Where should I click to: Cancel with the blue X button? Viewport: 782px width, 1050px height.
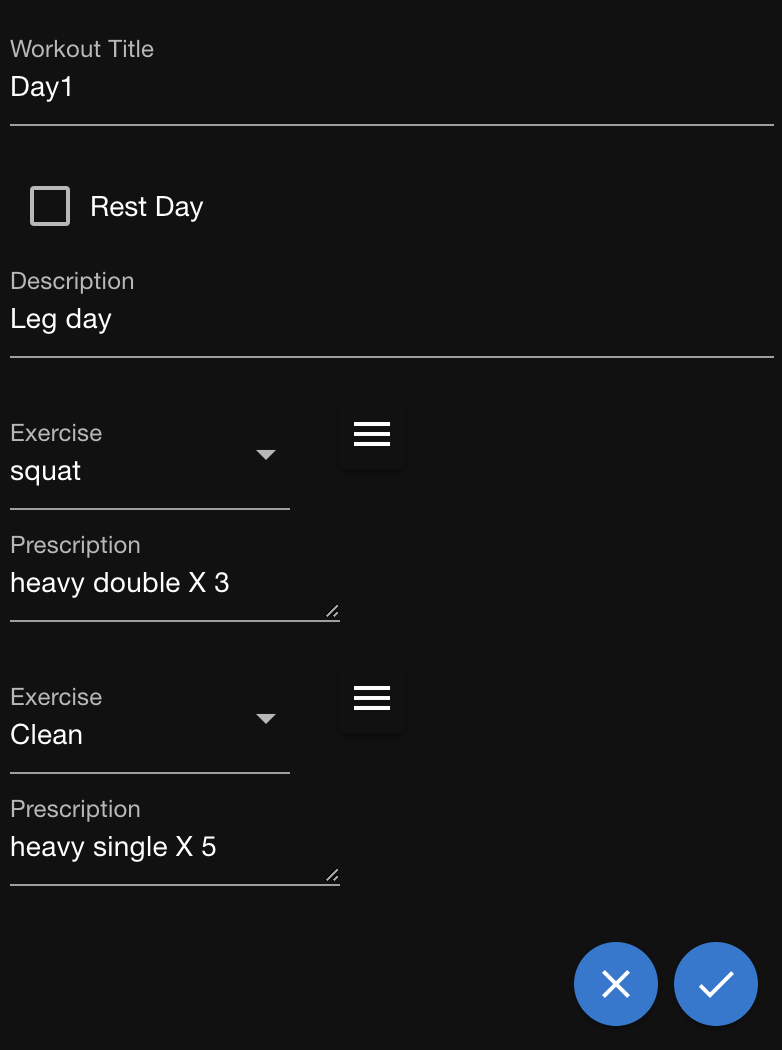click(616, 984)
